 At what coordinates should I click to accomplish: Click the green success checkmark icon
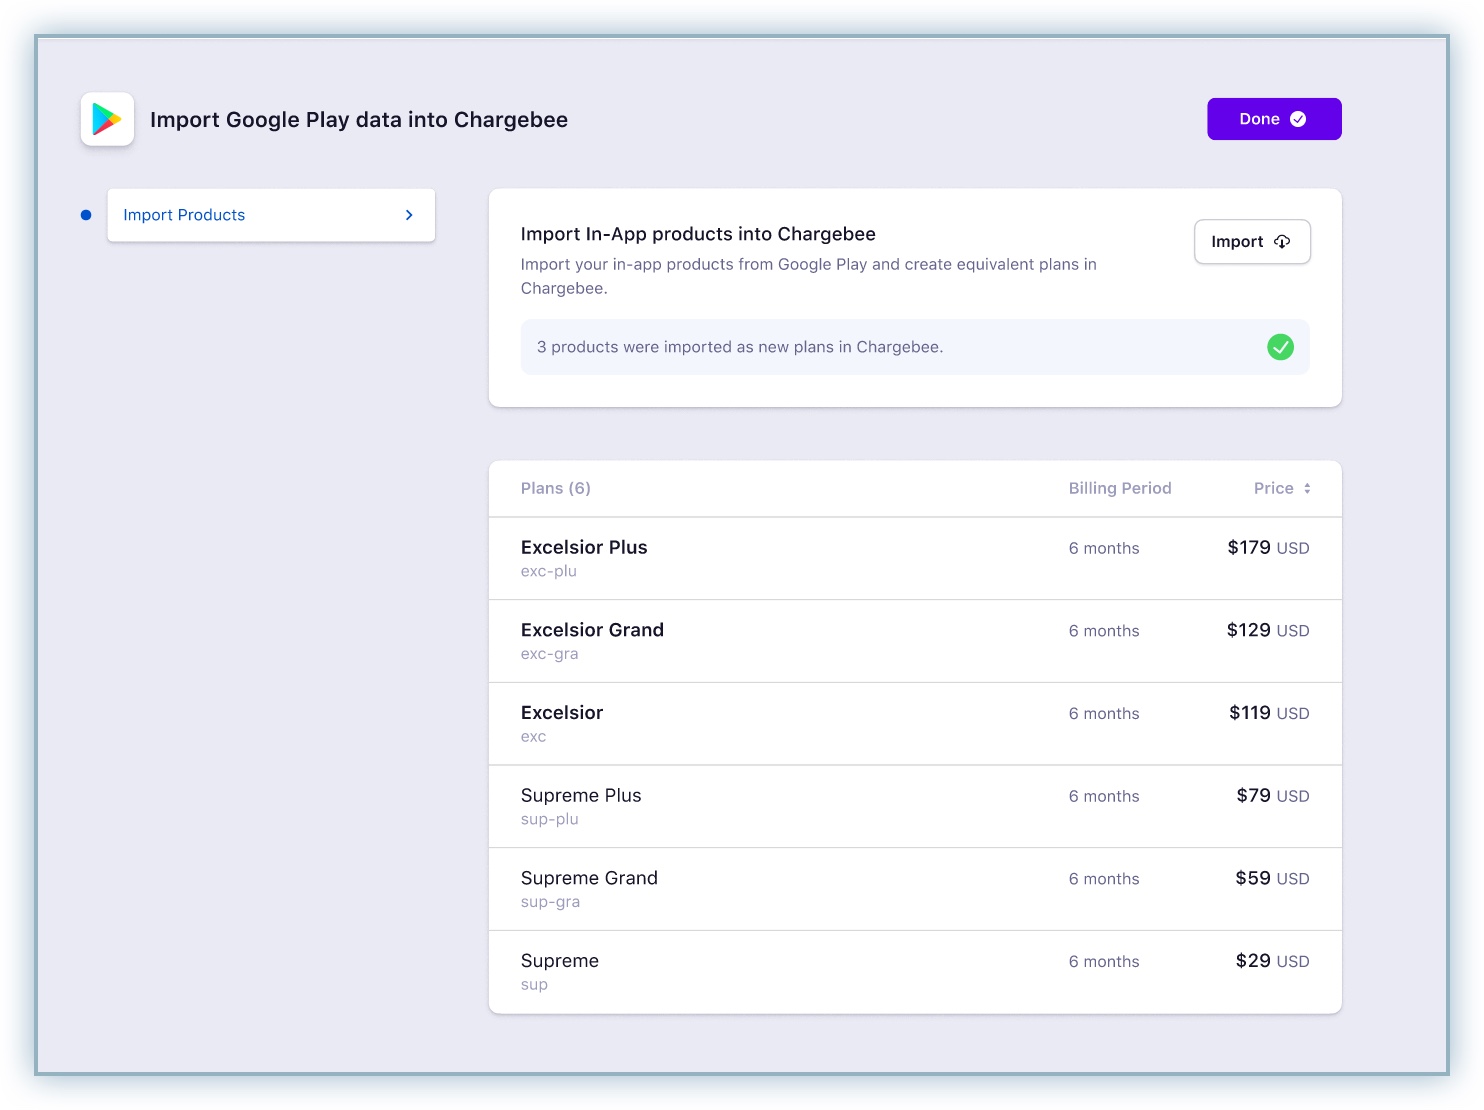(1280, 347)
